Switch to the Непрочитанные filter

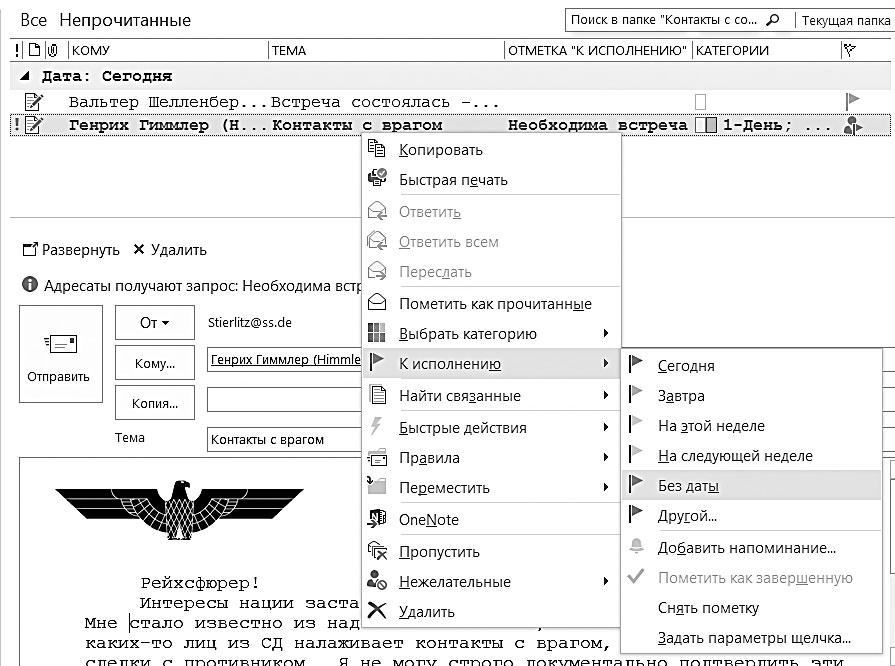[x=125, y=20]
